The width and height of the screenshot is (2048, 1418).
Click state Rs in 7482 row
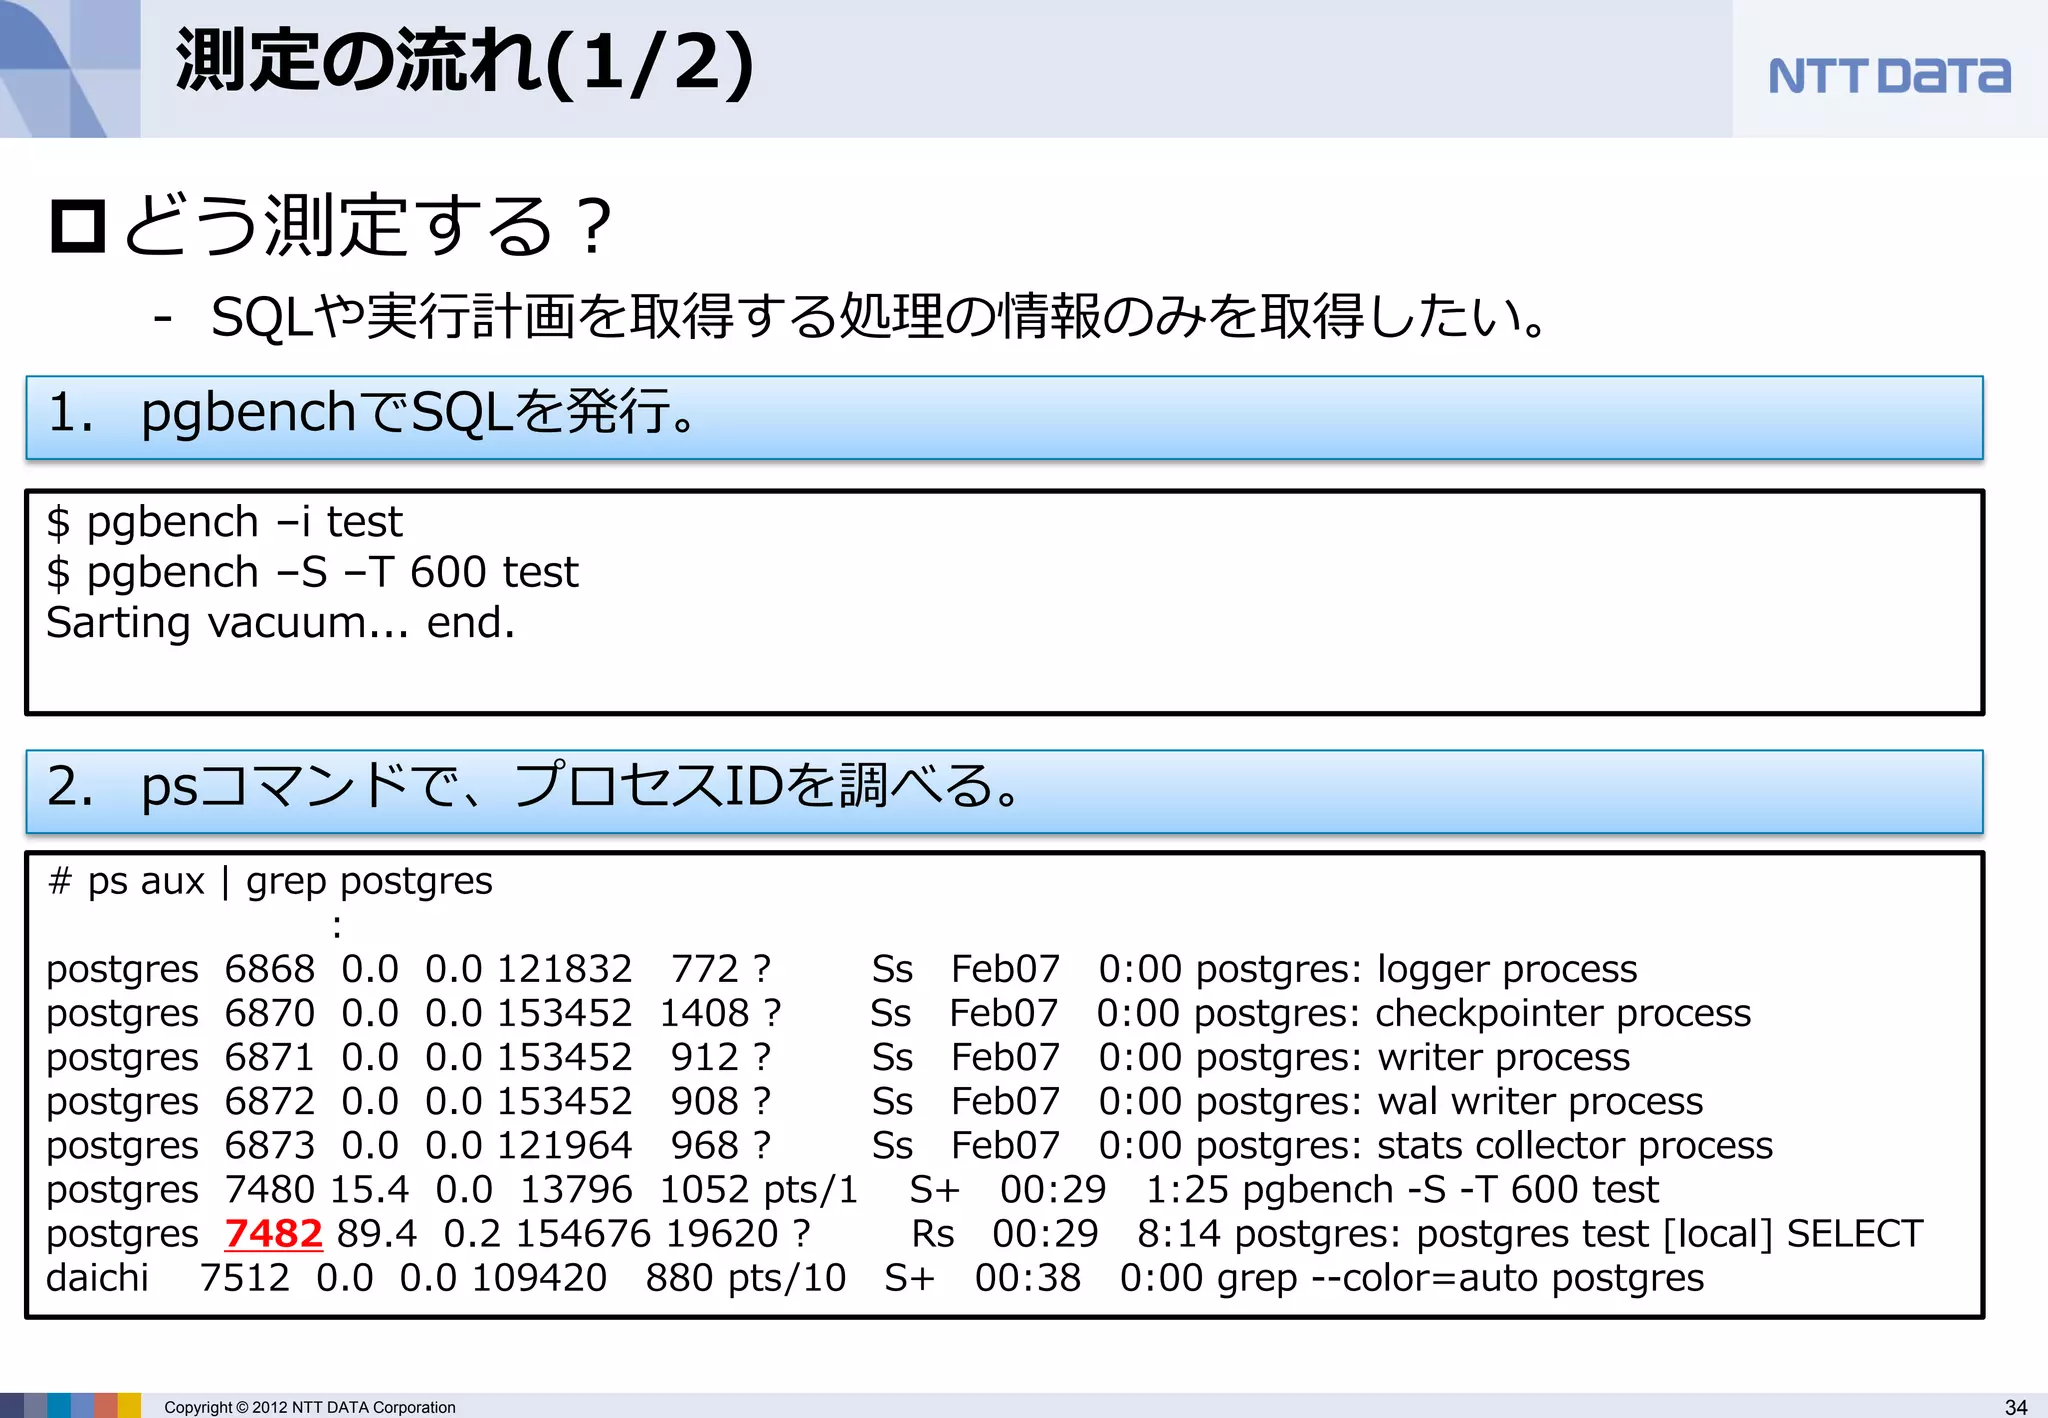(x=933, y=1233)
